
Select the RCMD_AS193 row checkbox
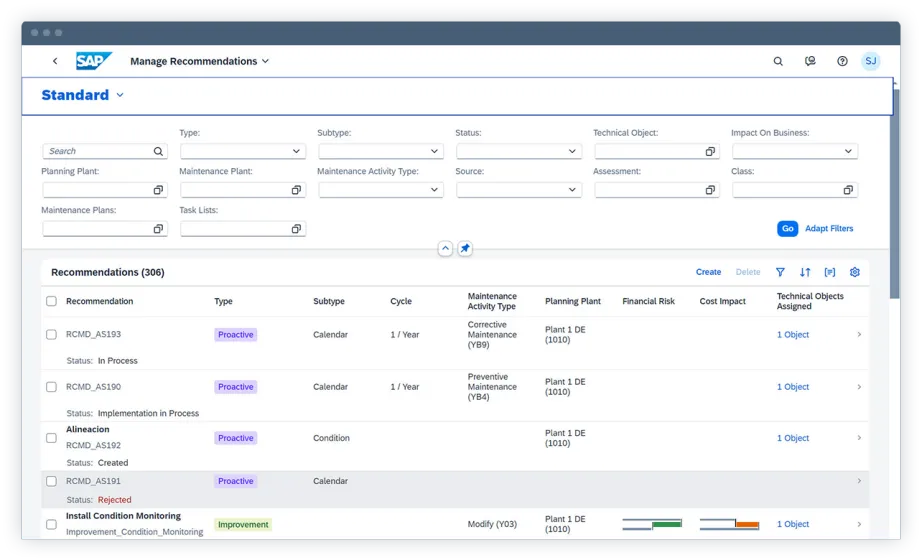point(51,334)
